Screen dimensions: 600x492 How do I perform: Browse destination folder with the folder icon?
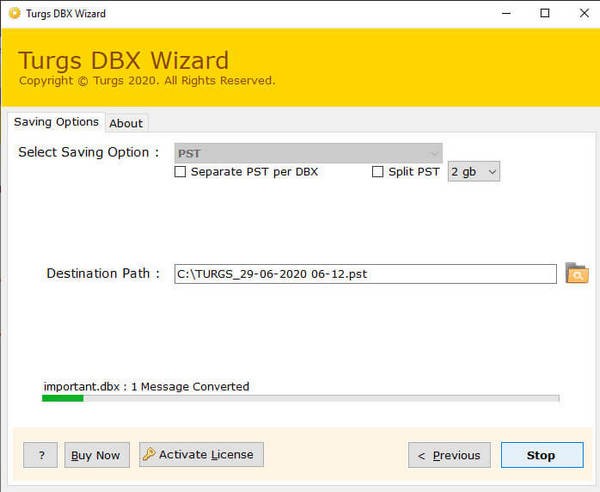click(x=577, y=273)
